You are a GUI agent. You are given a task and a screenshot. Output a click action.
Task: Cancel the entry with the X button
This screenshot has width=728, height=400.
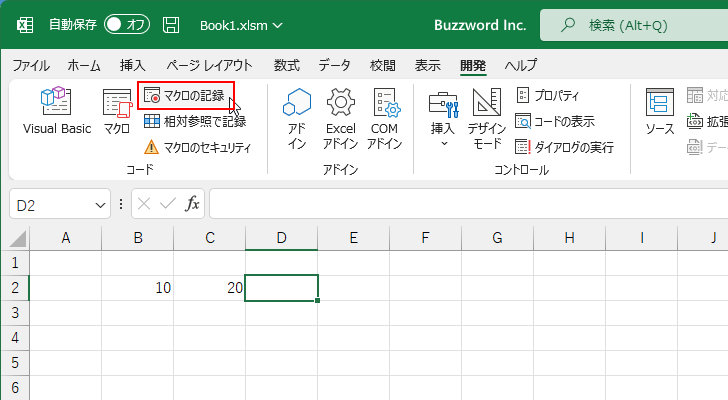tap(144, 204)
